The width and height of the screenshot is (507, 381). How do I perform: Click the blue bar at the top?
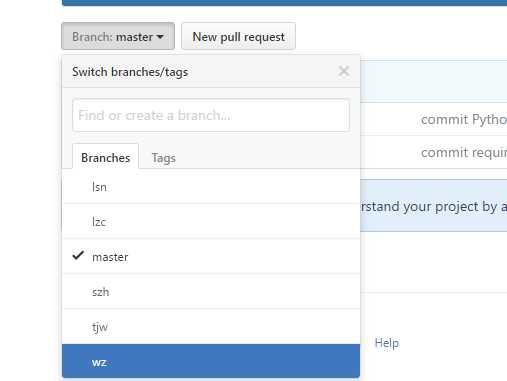click(x=284, y=3)
